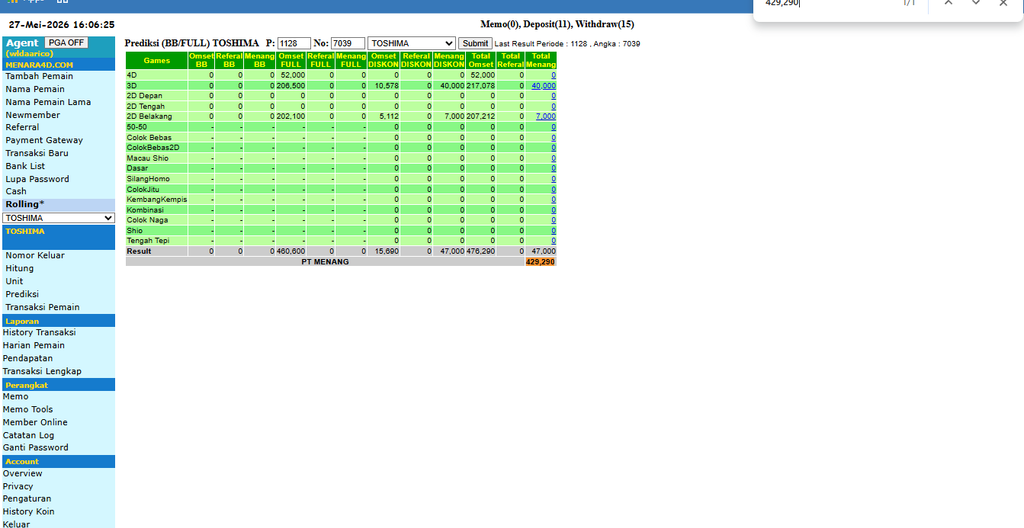Click the KembangKempis row label
This screenshot has width=1024, height=528.
157,199
